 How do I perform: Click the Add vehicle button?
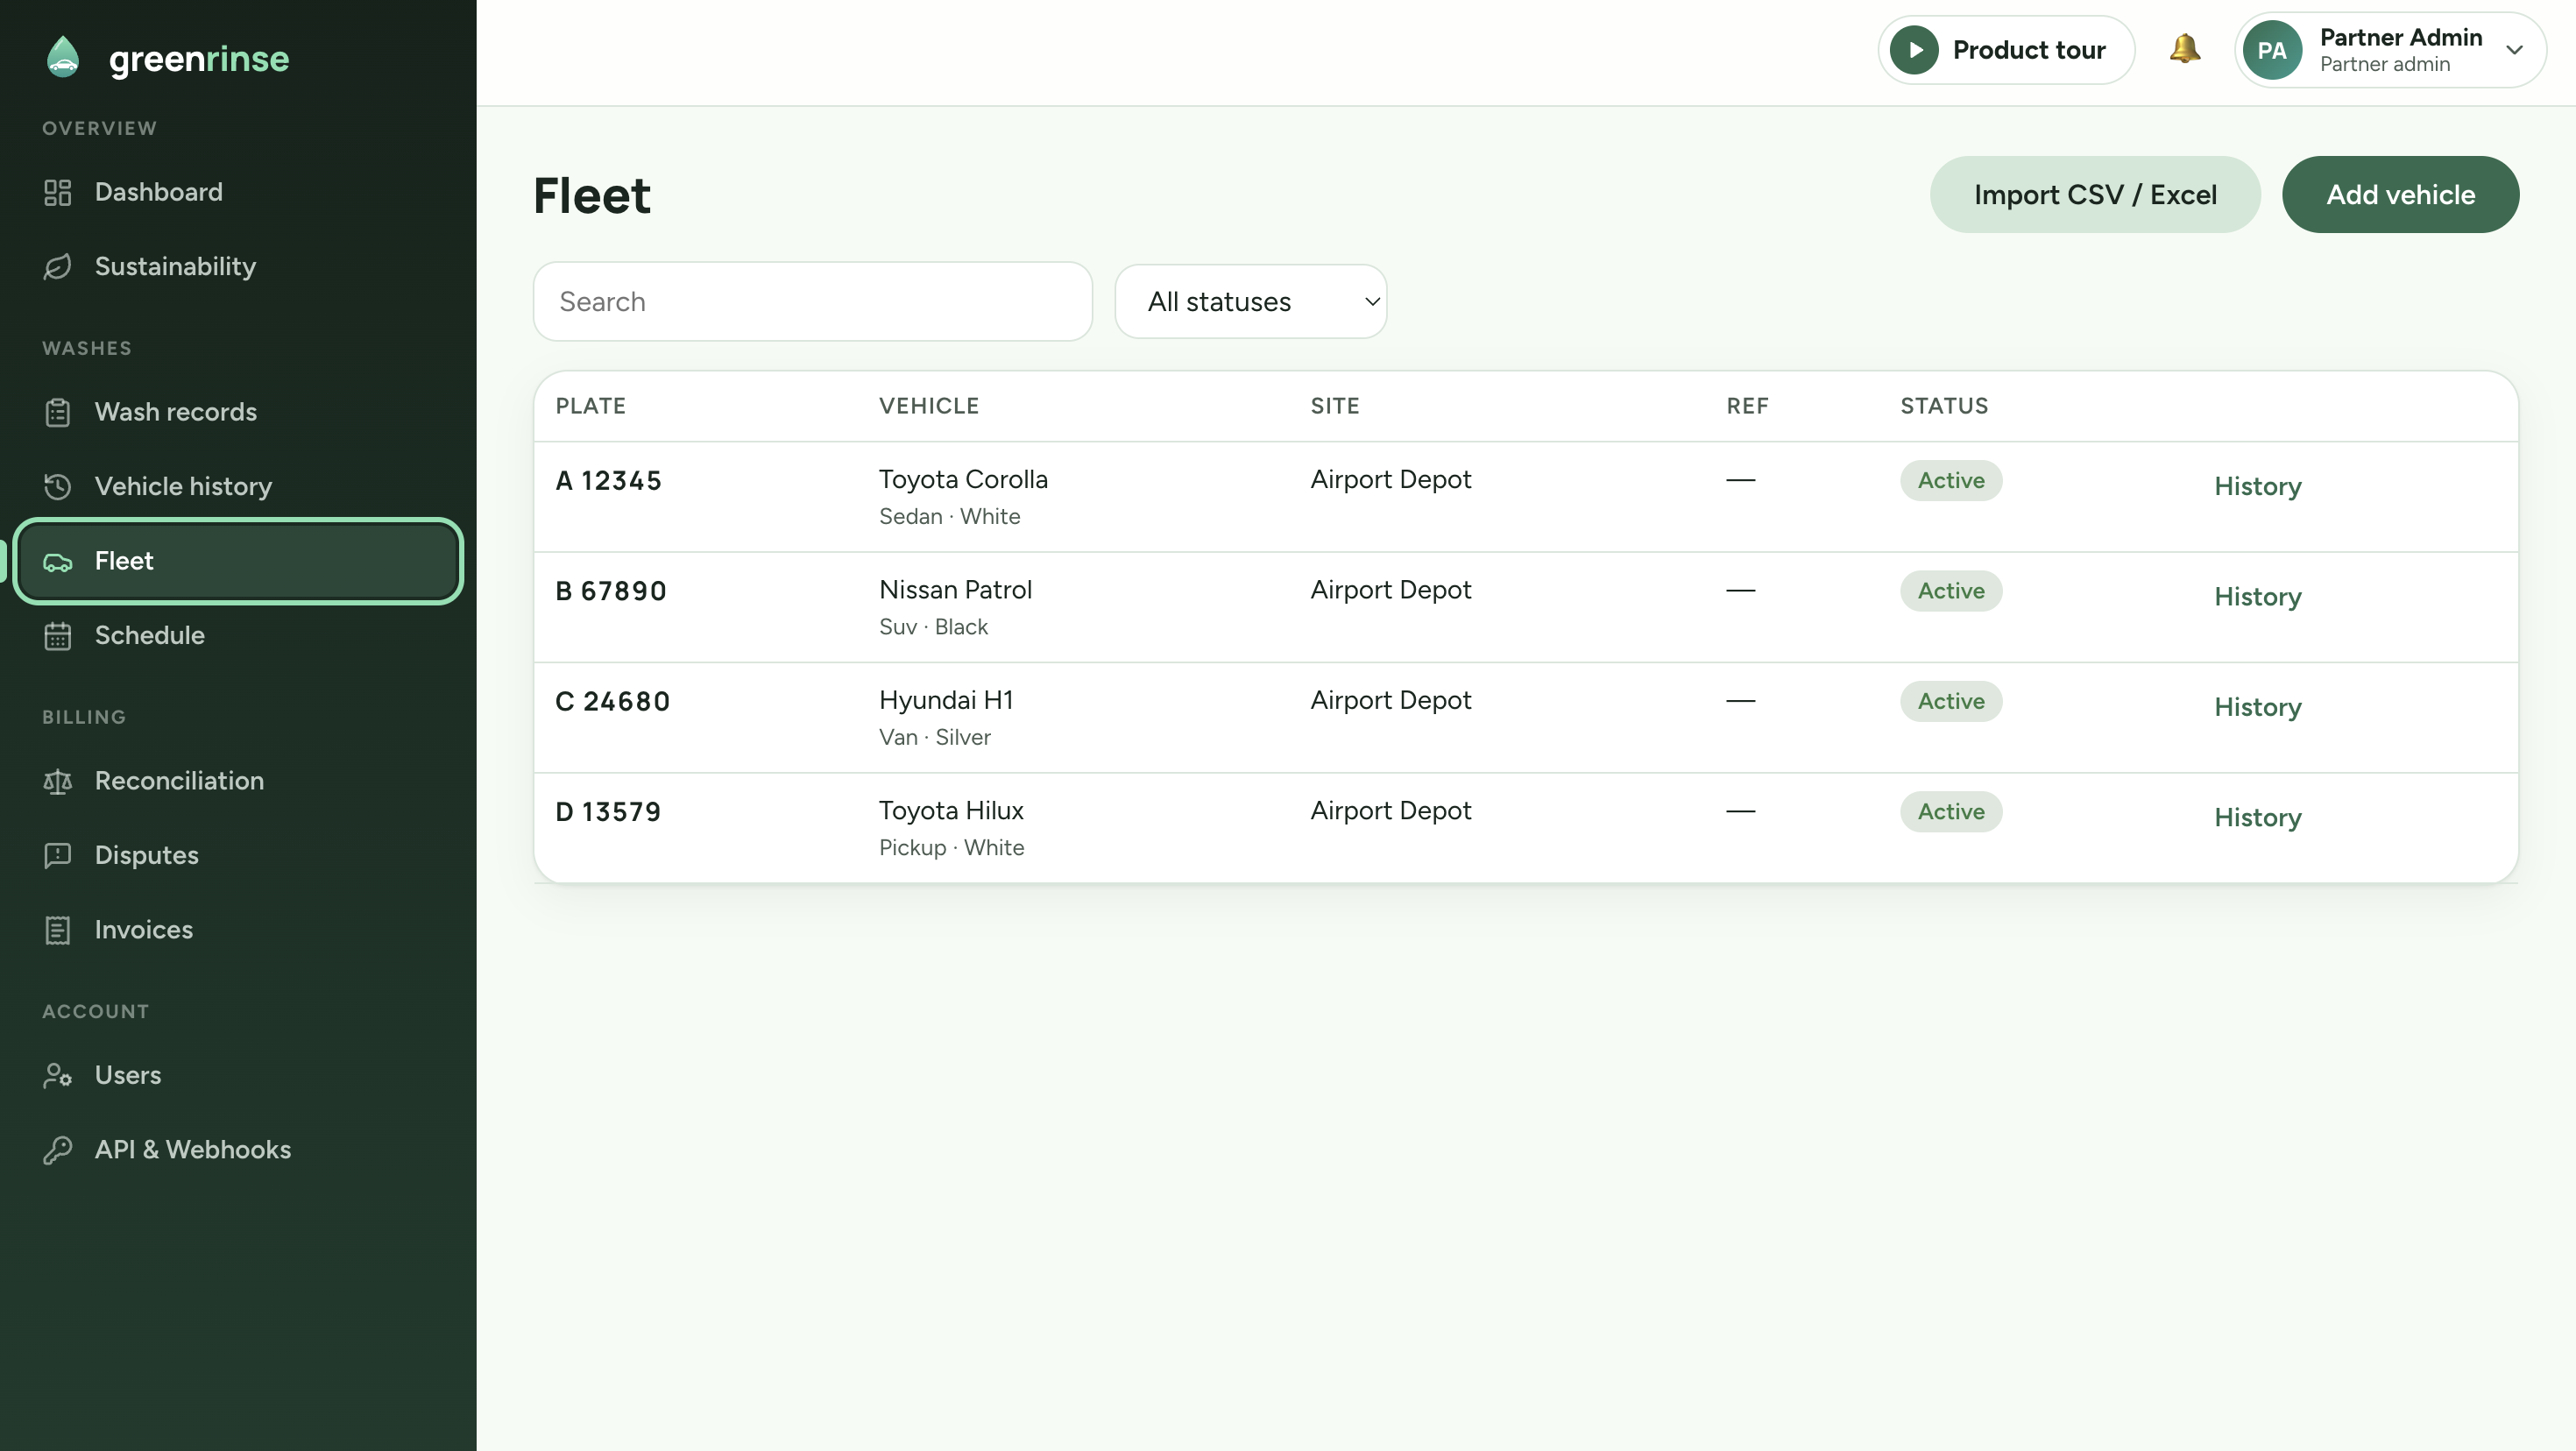2400,195
